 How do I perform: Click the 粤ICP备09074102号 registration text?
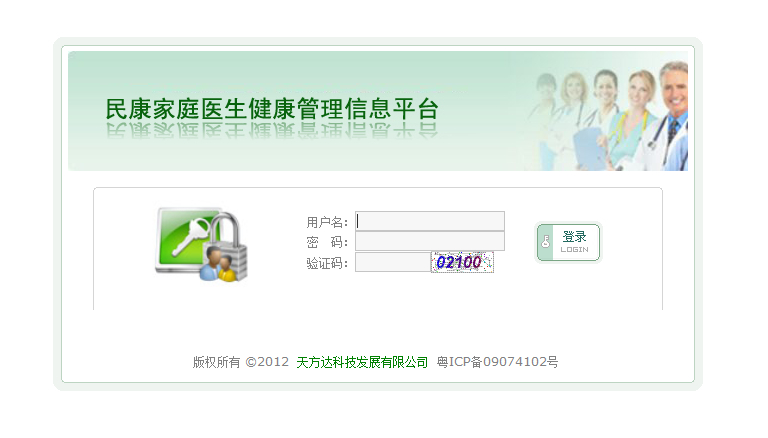(497, 362)
